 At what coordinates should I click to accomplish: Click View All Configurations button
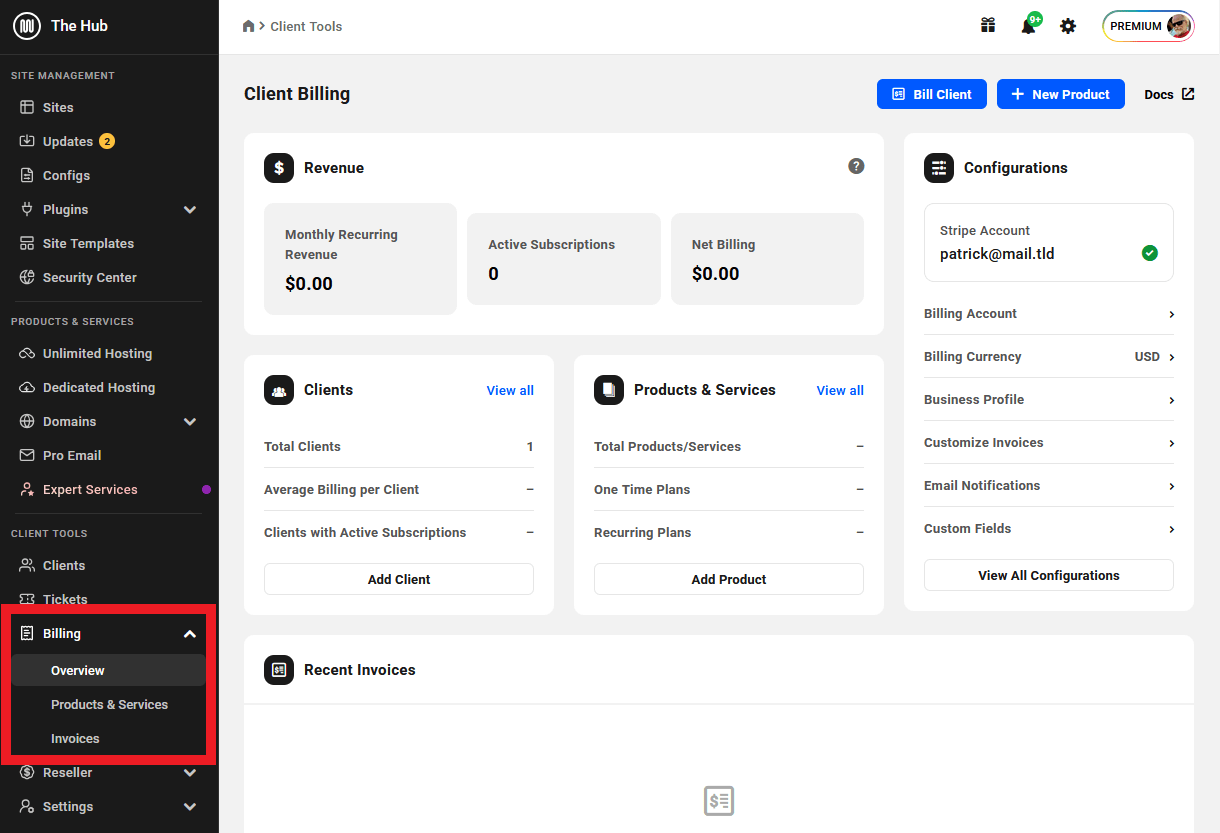tap(1049, 575)
